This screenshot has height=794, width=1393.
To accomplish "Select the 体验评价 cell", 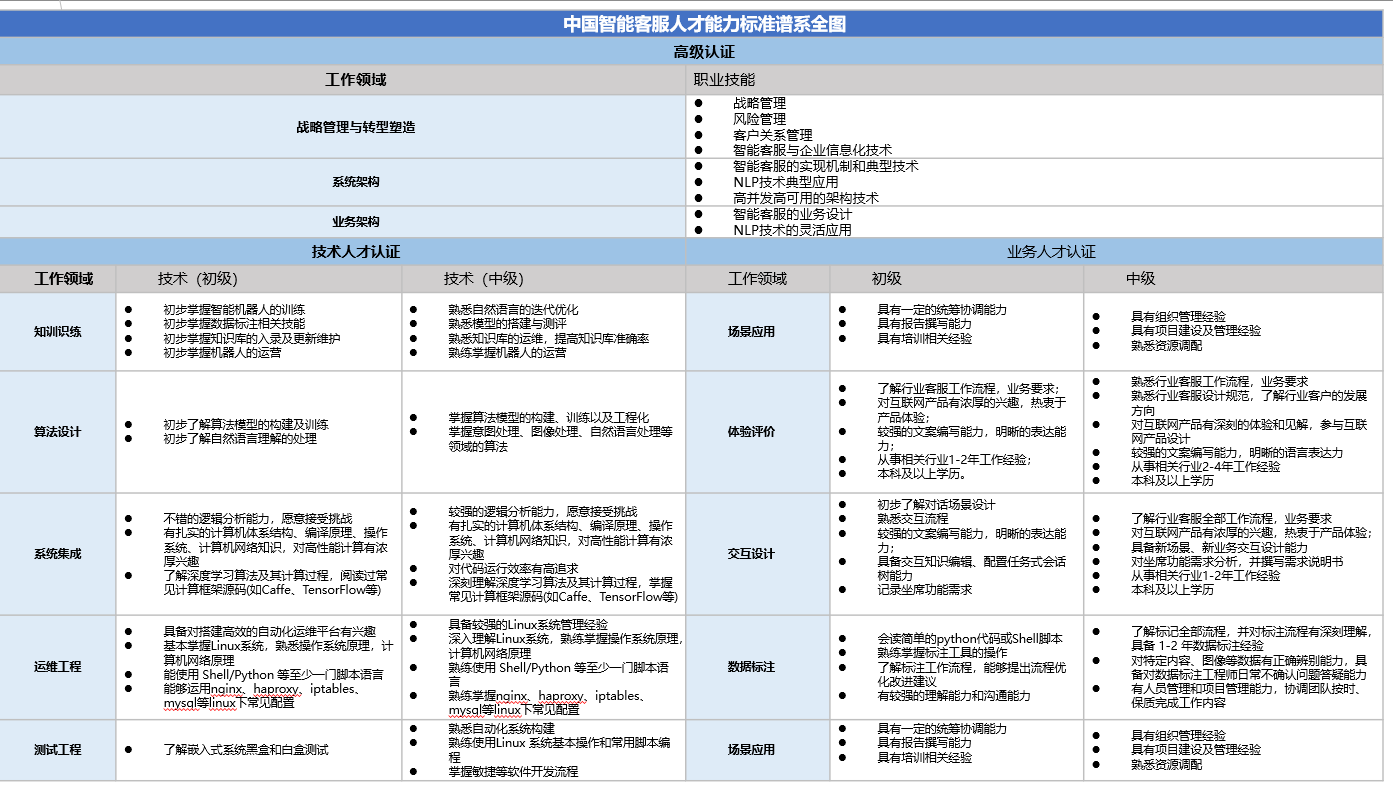I will tap(751, 432).
